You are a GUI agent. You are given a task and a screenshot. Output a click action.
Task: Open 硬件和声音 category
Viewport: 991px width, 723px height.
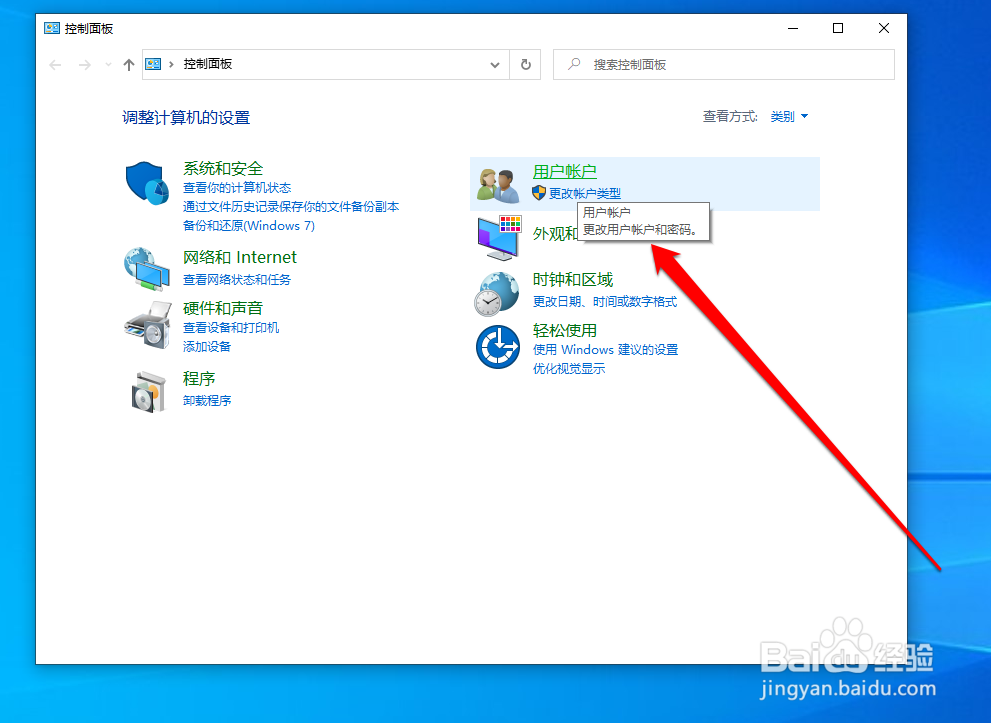pos(223,308)
